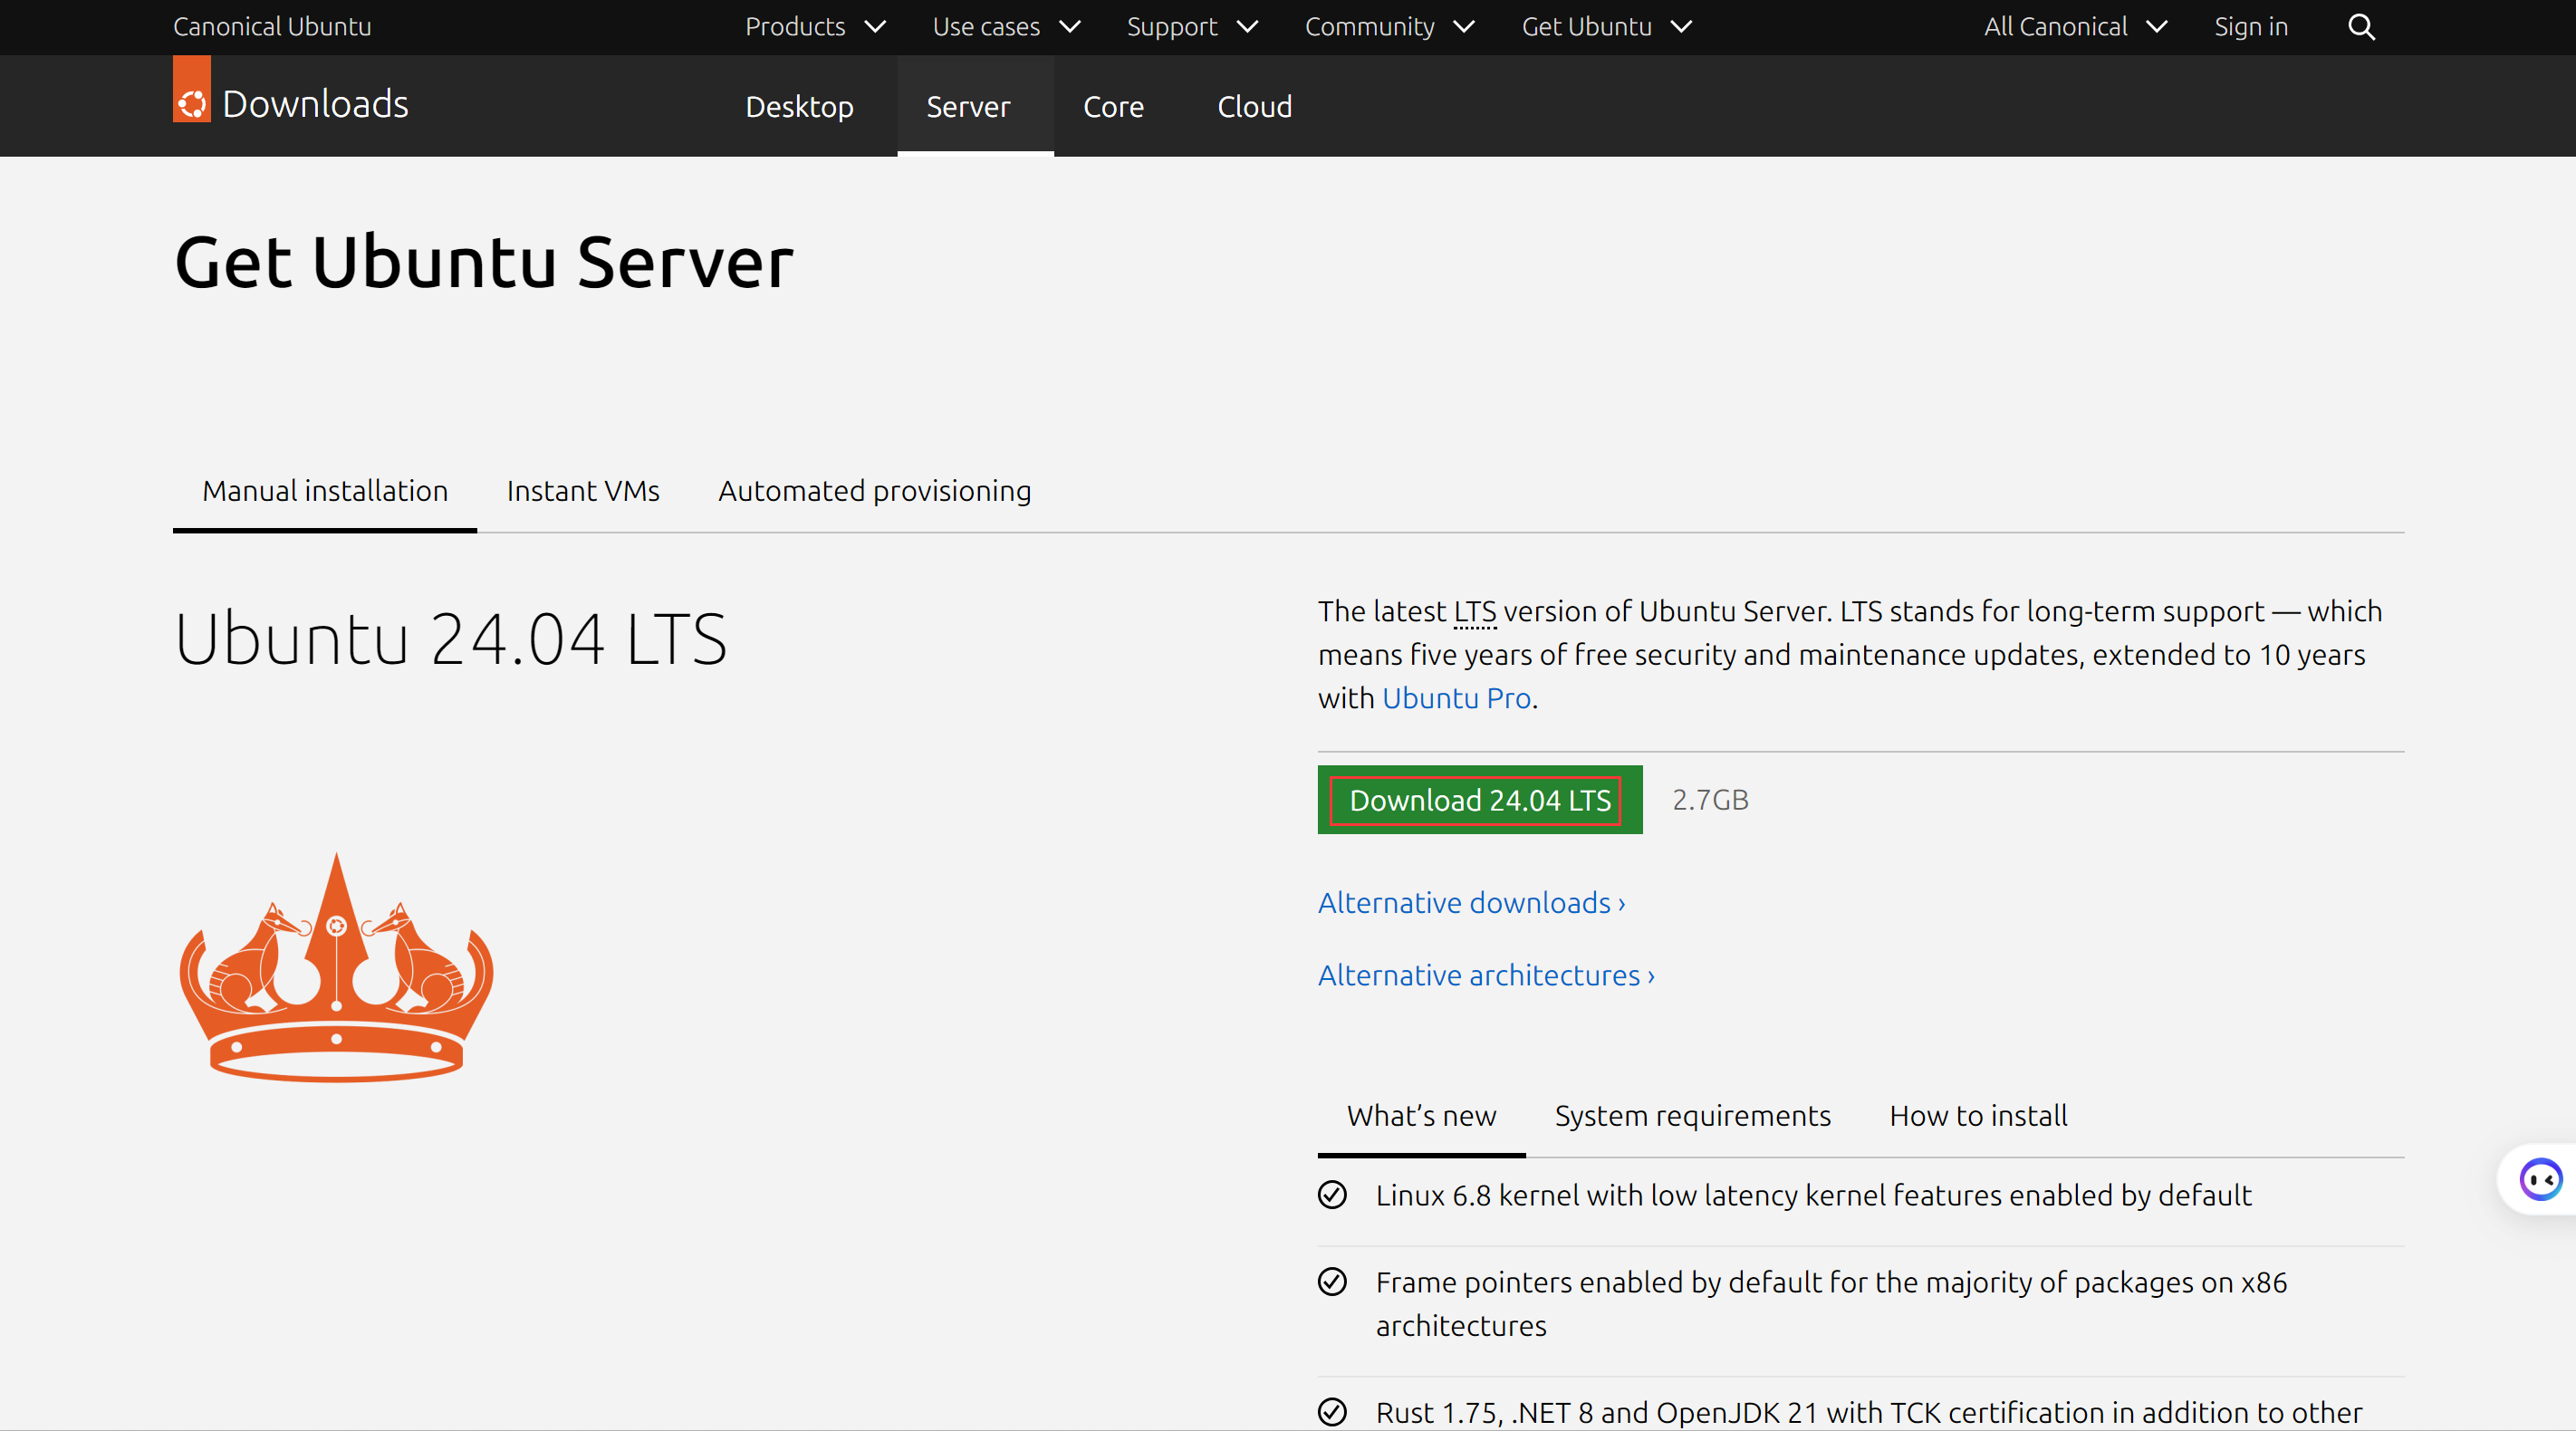Follow the Ubuntu Pro link
The height and width of the screenshot is (1431, 2576).
(1456, 698)
